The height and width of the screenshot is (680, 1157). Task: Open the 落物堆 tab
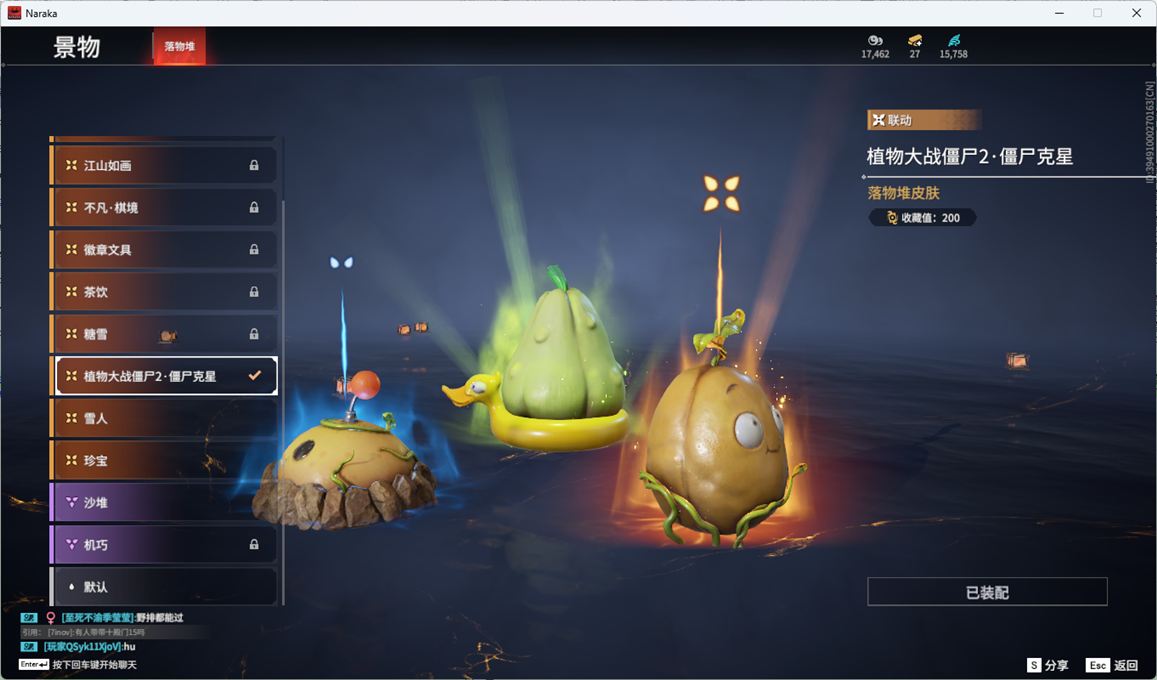click(179, 46)
